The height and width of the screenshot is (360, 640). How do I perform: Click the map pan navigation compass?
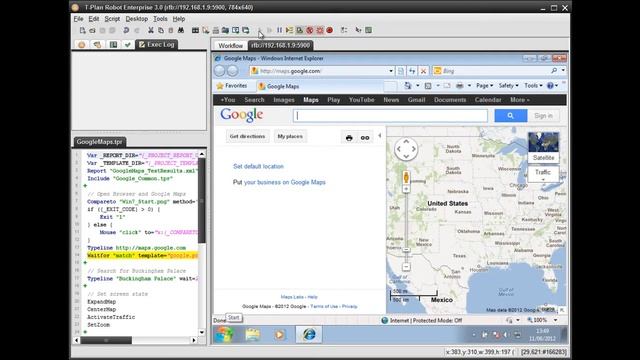(406, 149)
